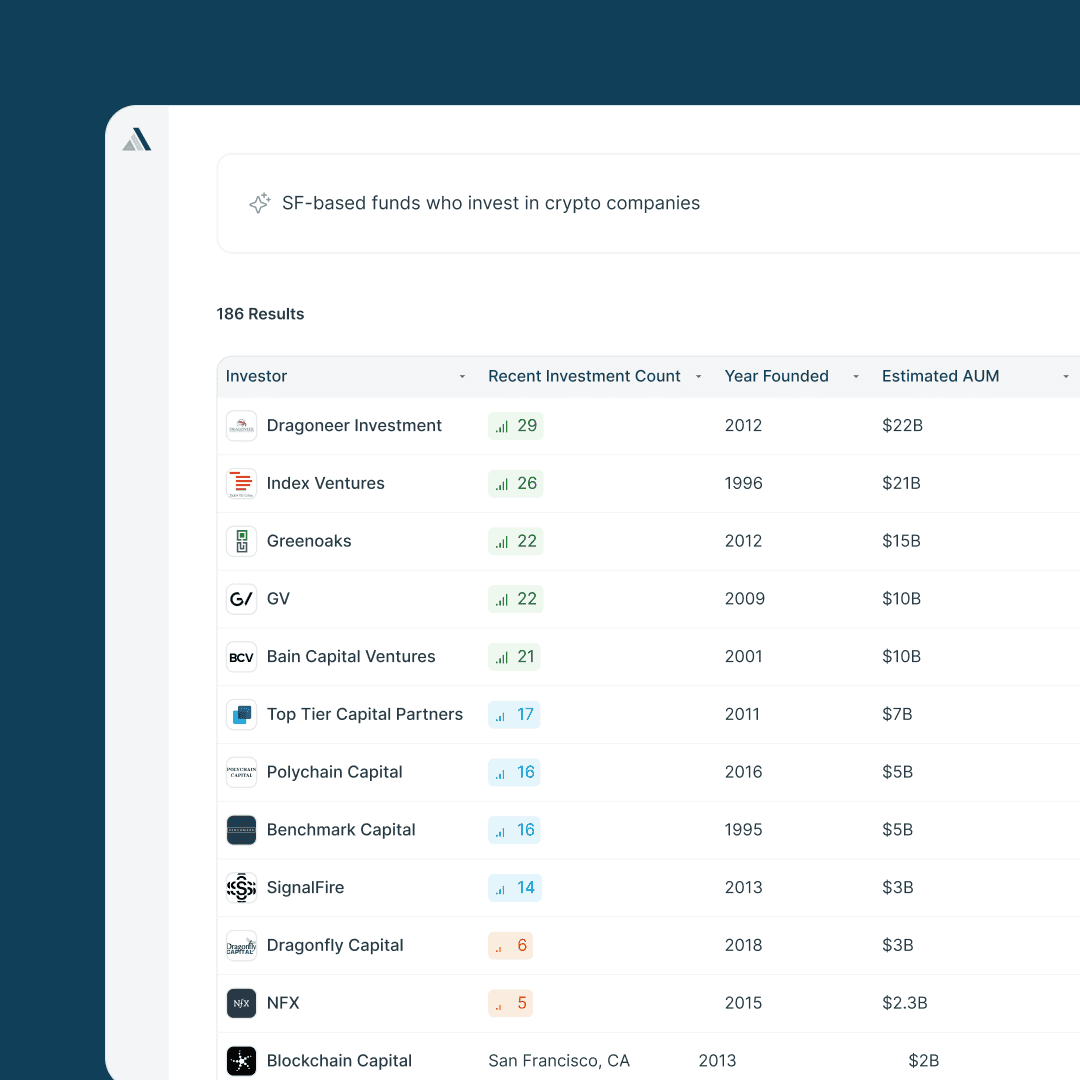Click Top Tier AUM value $7B
The height and width of the screenshot is (1080, 1080).
click(x=897, y=715)
